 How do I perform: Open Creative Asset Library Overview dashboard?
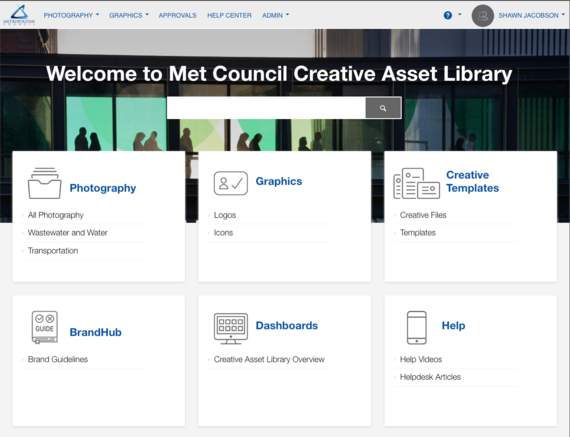point(269,360)
